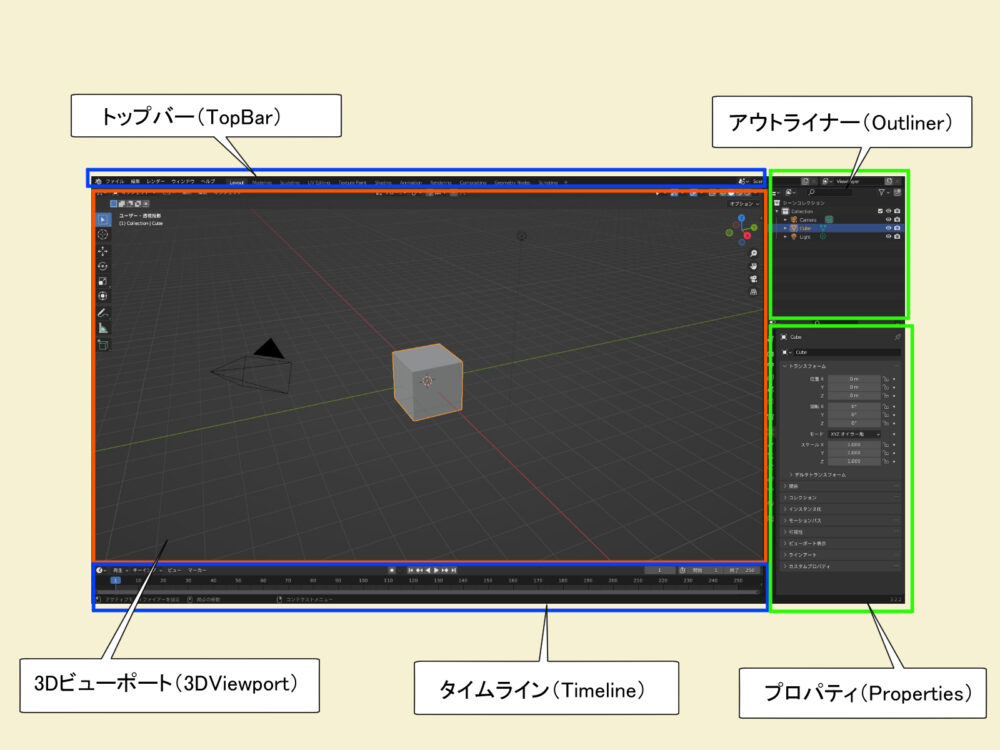This screenshot has width=1000, height=750.
Task: Toggle Location X lock icon
Action: tap(886, 379)
